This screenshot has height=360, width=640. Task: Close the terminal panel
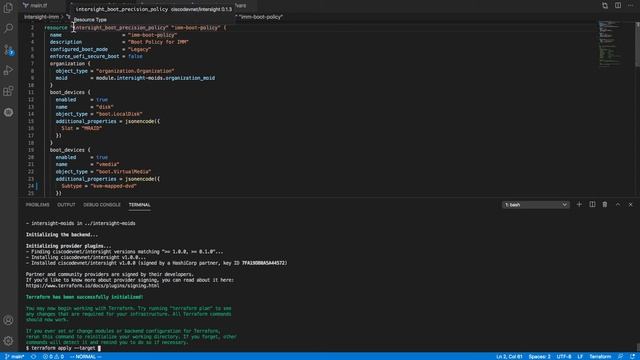[631, 204]
